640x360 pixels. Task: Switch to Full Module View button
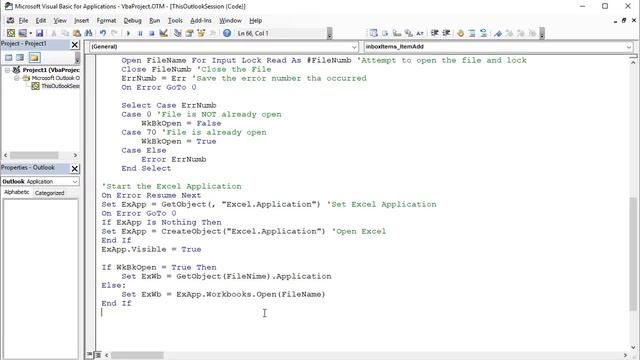[x=98, y=355]
